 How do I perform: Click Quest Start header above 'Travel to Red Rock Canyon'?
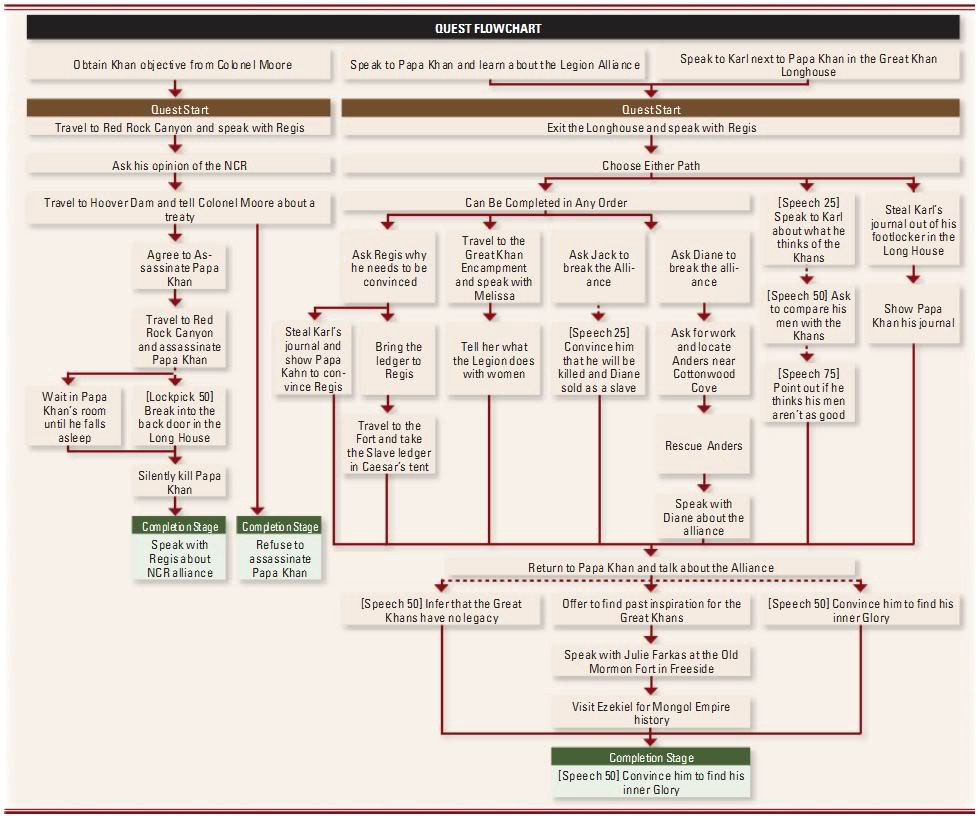(x=179, y=109)
